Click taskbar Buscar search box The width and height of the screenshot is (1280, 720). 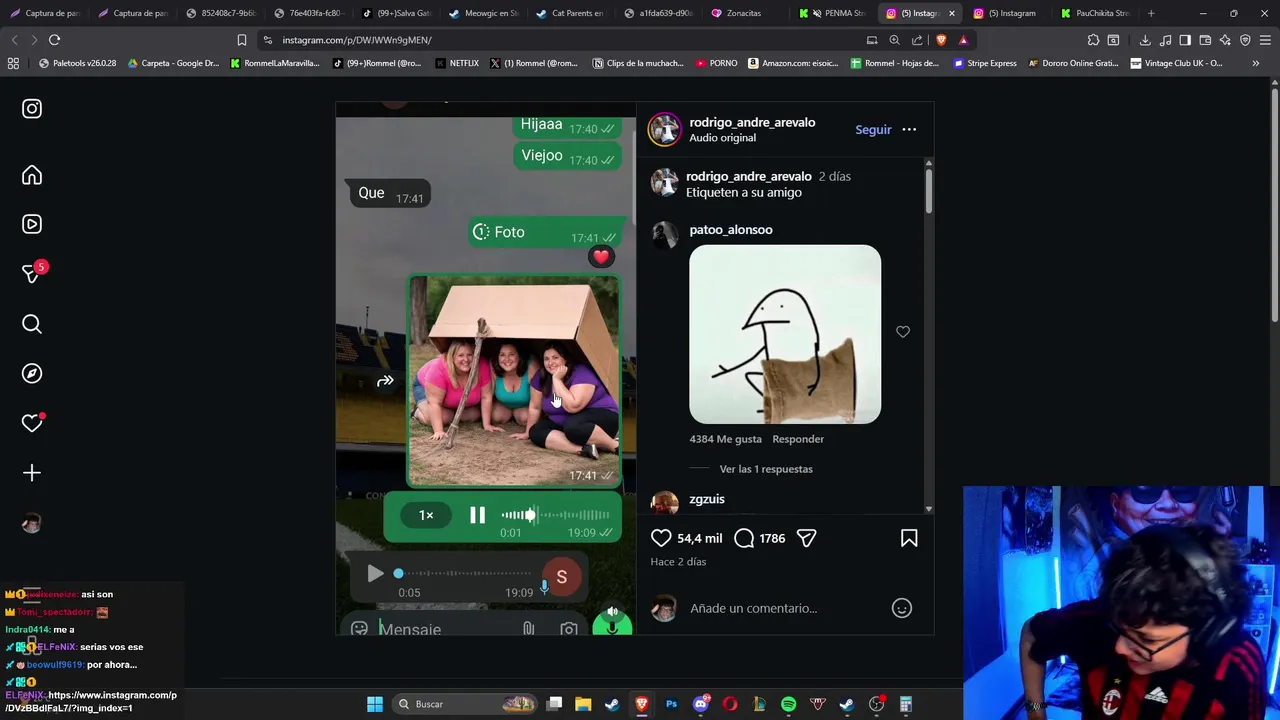click(465, 704)
